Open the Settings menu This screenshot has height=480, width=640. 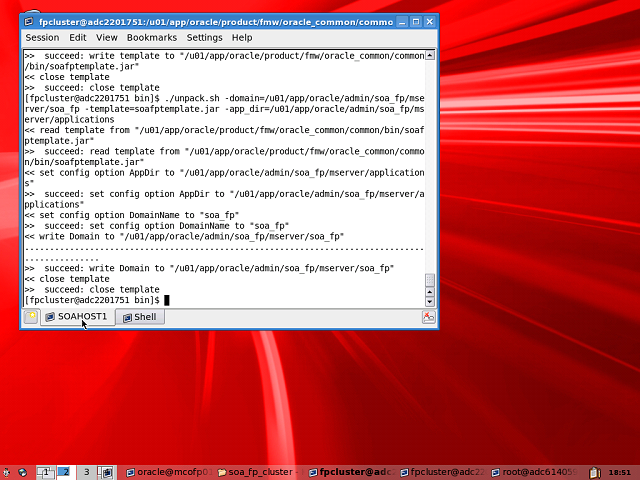pyautogui.click(x=204, y=38)
